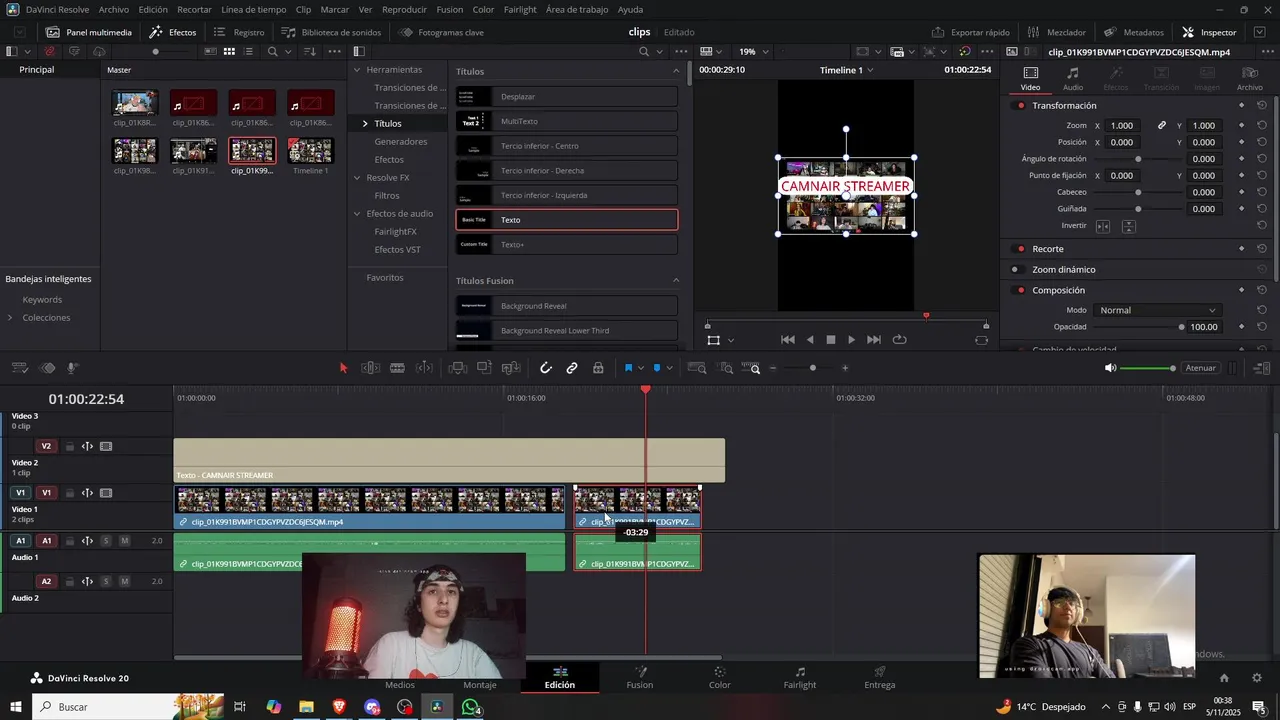Jump to first frame in viewer
The height and width of the screenshot is (720, 1280).
point(788,340)
